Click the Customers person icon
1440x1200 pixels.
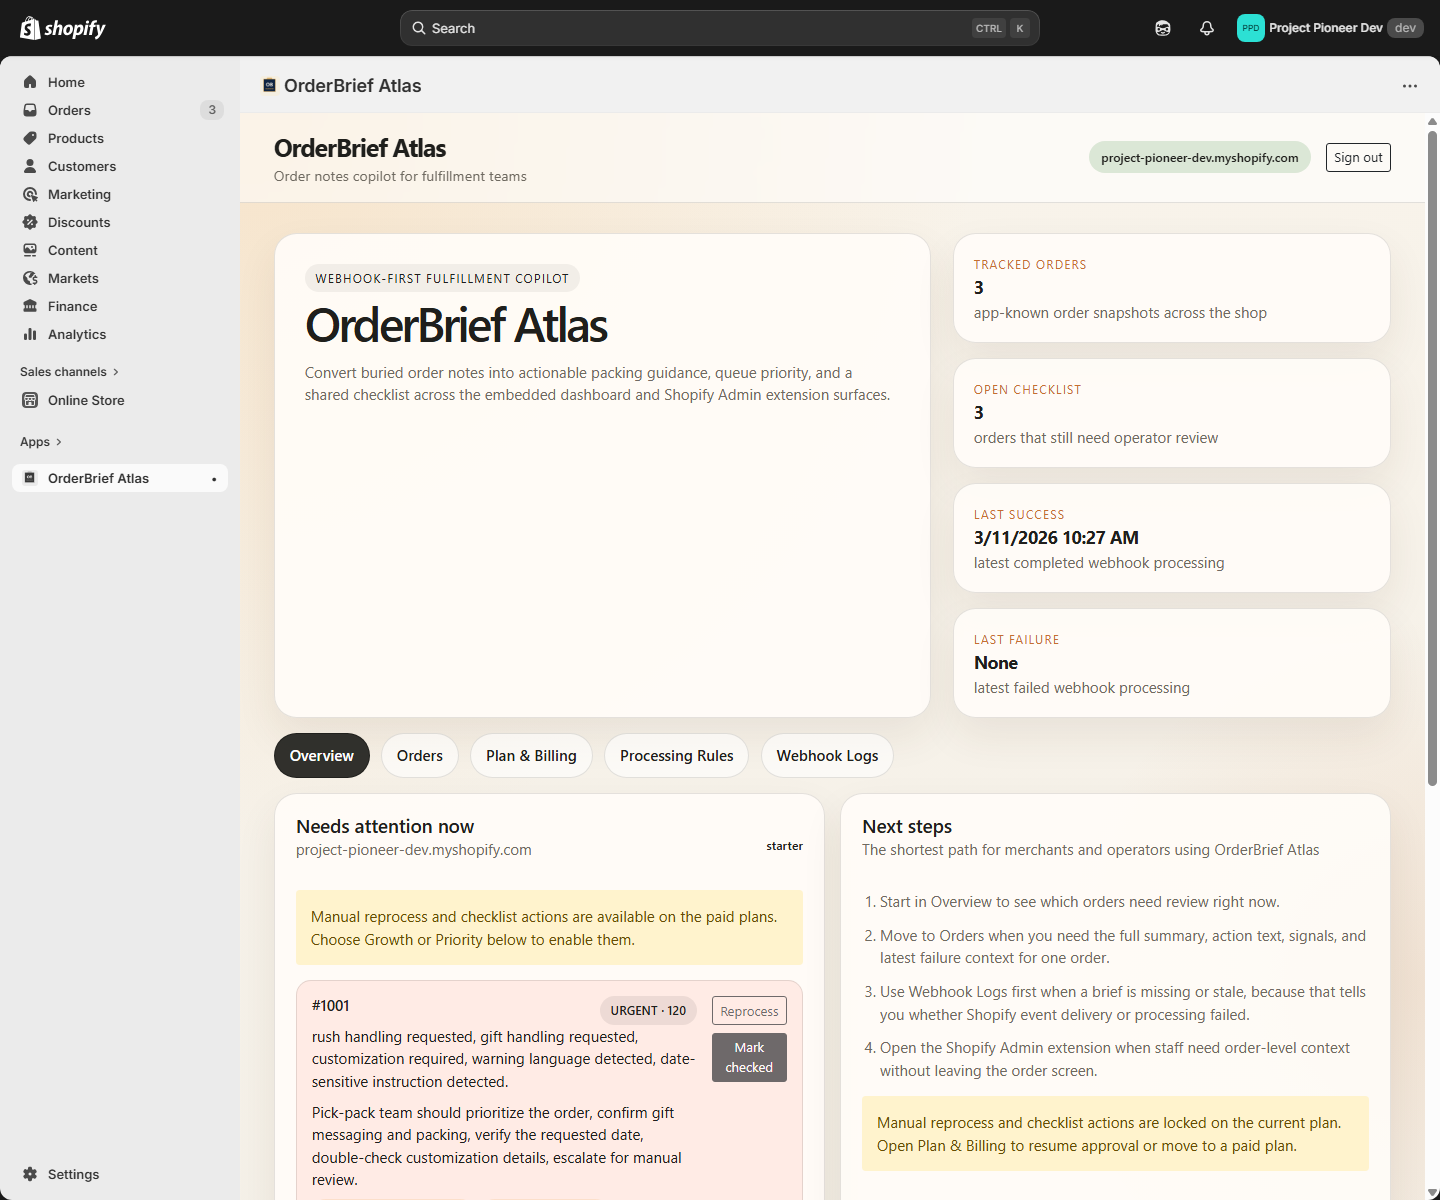[x=30, y=166]
